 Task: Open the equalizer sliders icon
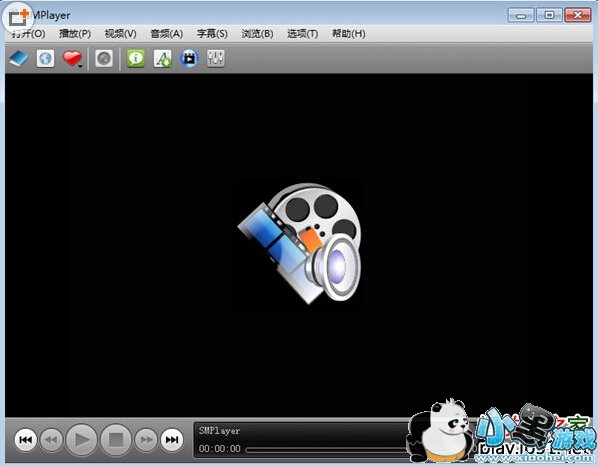pos(215,59)
